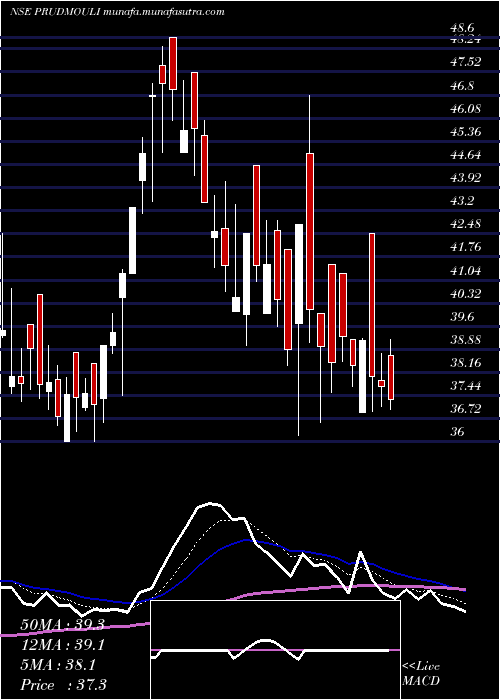This screenshot has height=700, width=500.
Task: Click the 41.76 price axis label
Action: tap(466, 247)
